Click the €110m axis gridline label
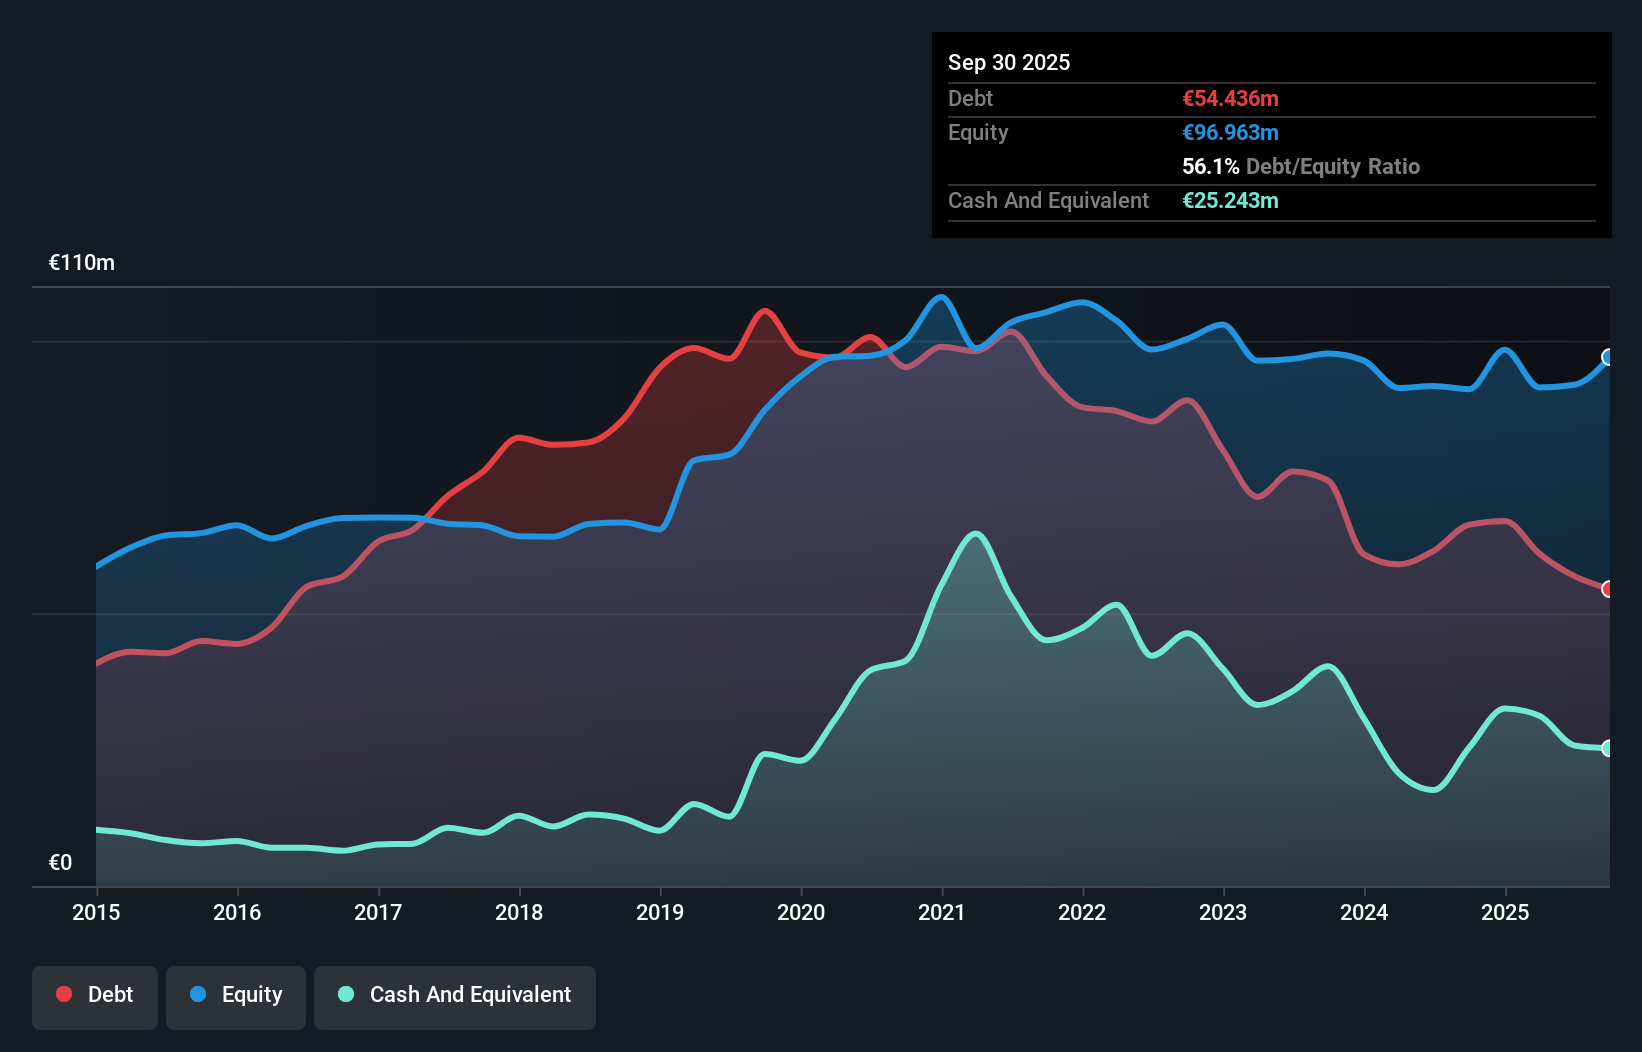The height and width of the screenshot is (1052, 1642). pyautogui.click(x=81, y=262)
